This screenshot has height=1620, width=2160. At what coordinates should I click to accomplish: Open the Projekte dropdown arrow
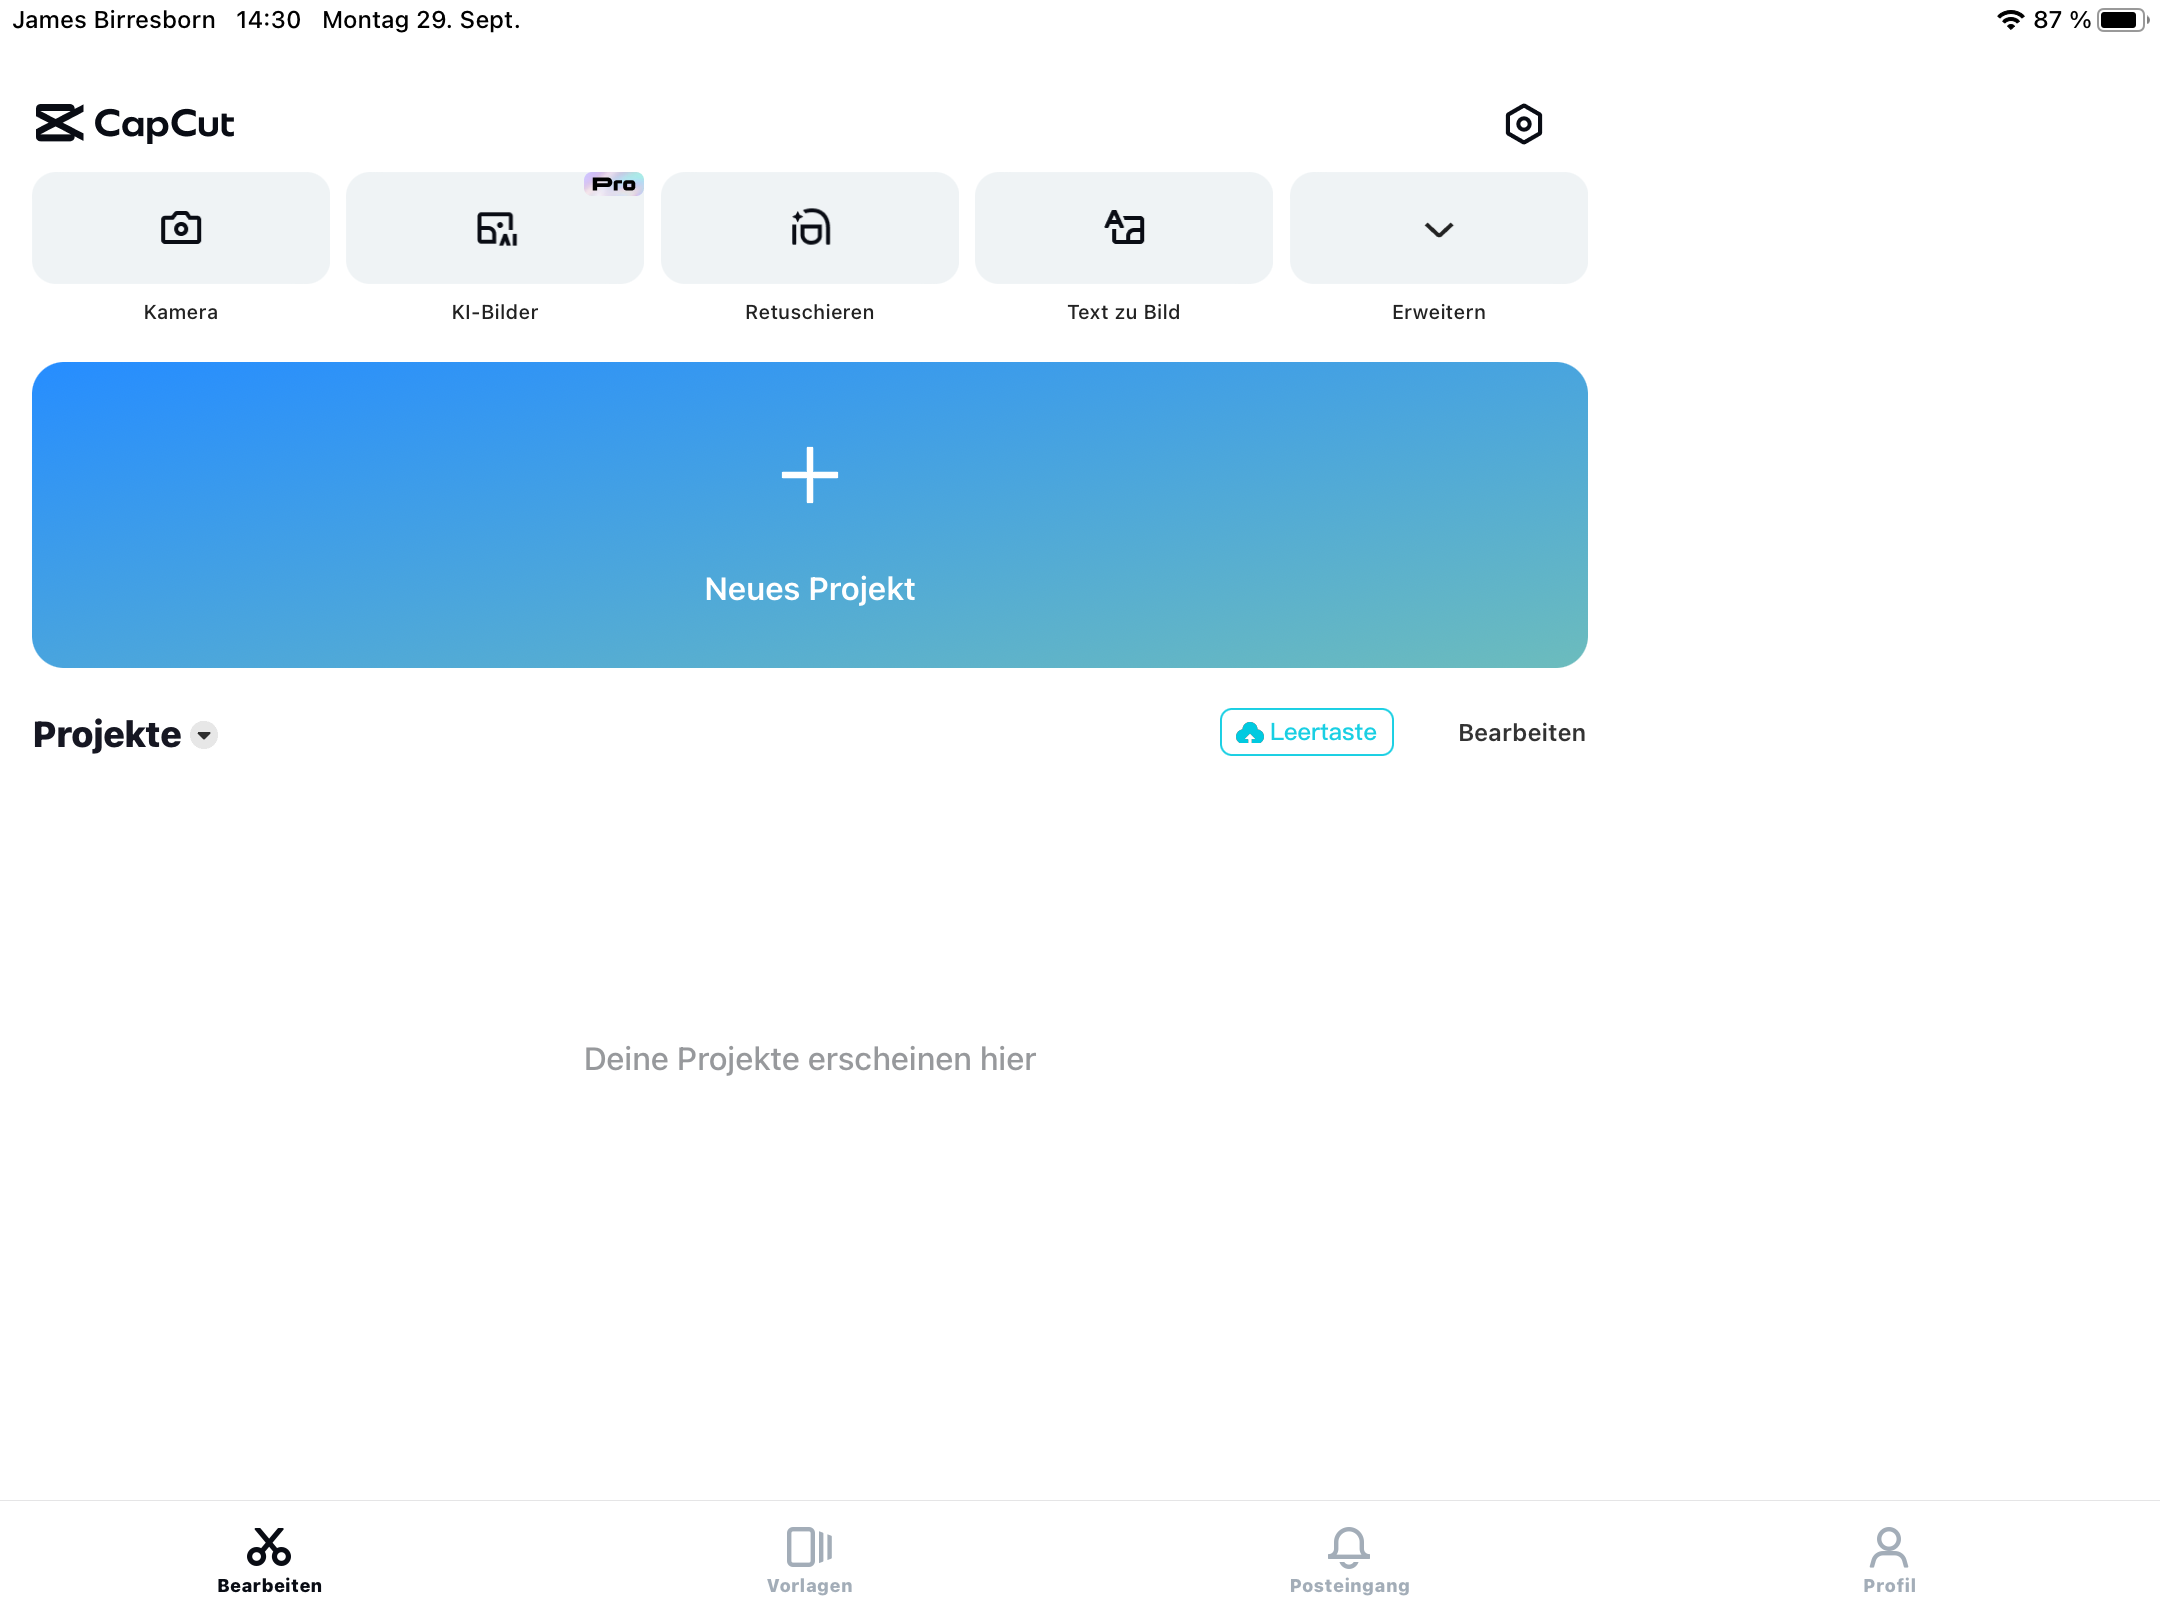[204, 735]
